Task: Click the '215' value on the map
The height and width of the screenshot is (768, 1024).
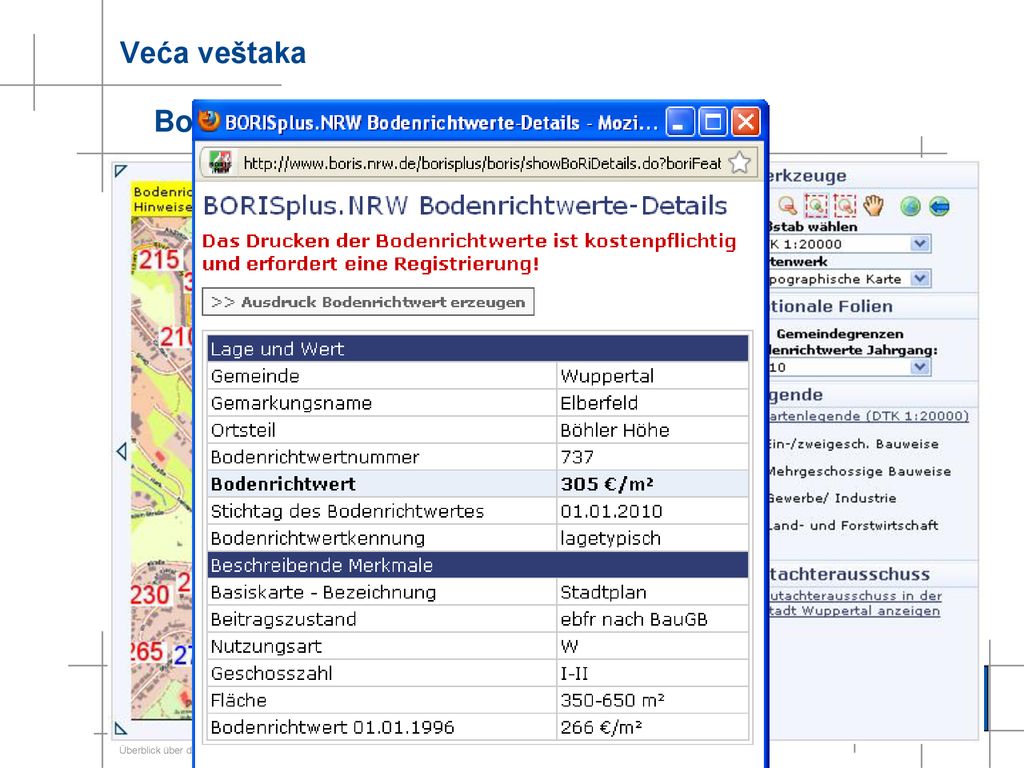Action: point(159,259)
